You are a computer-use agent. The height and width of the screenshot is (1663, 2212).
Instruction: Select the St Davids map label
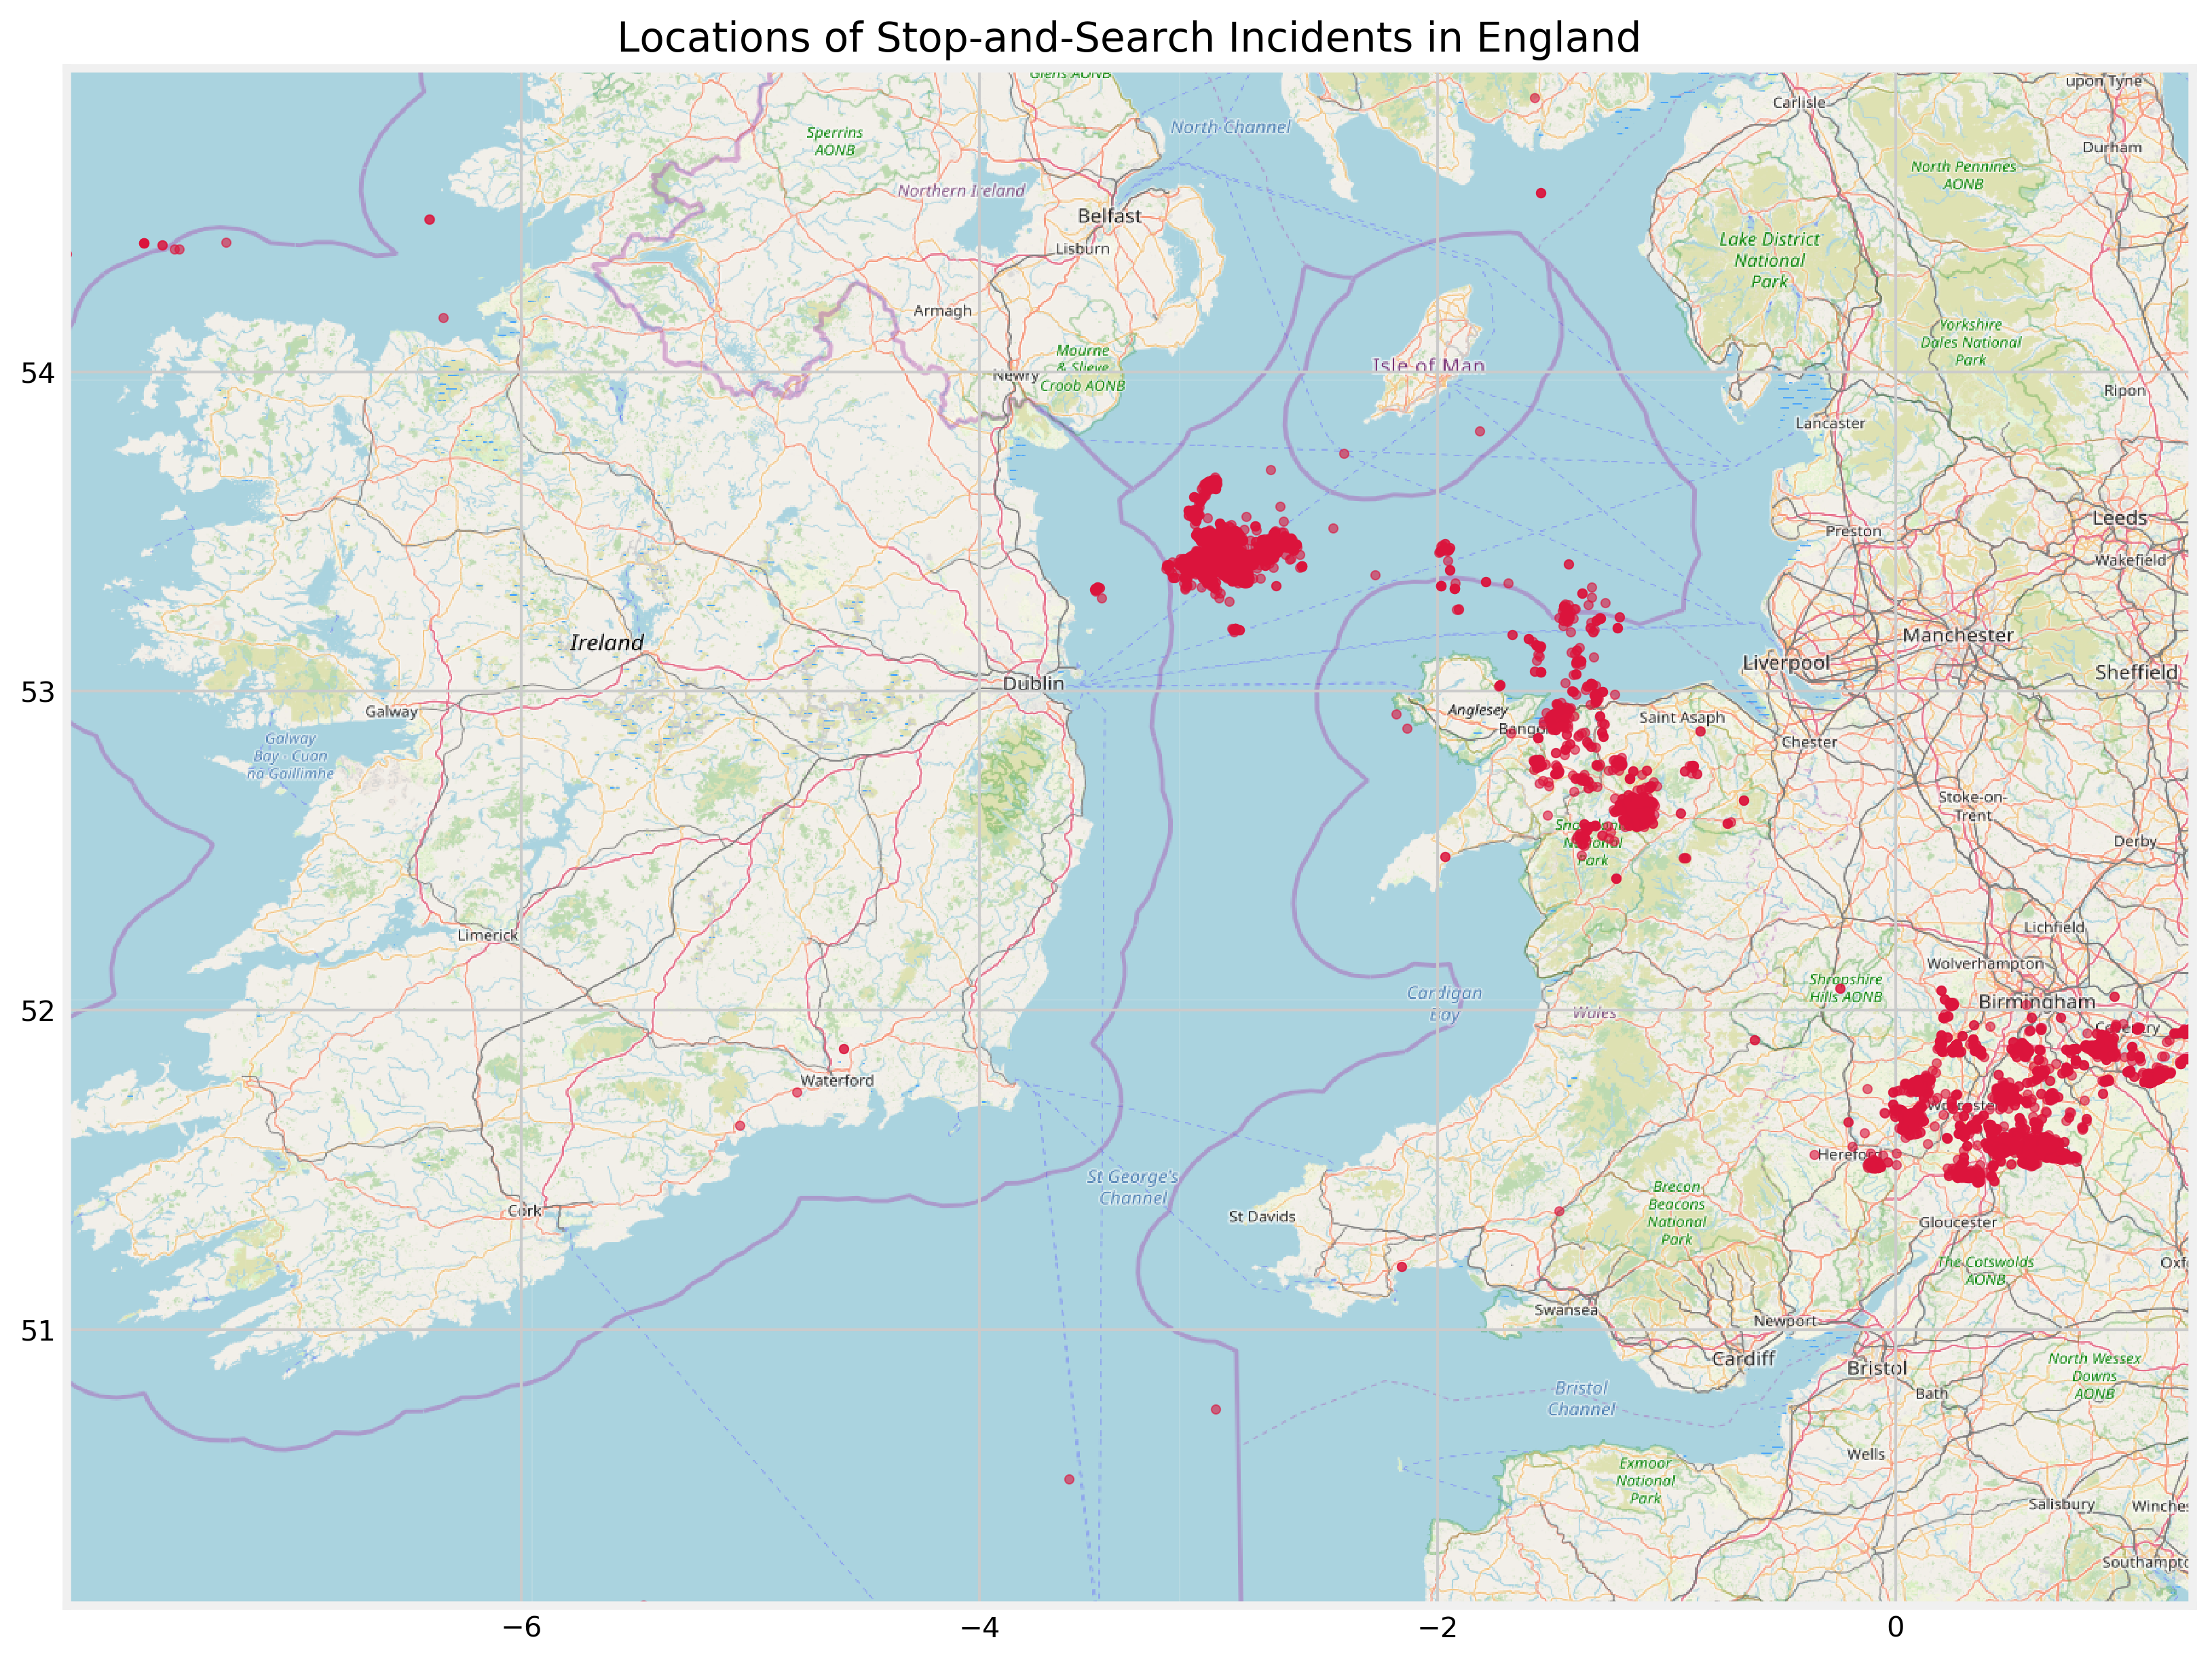1262,1216
